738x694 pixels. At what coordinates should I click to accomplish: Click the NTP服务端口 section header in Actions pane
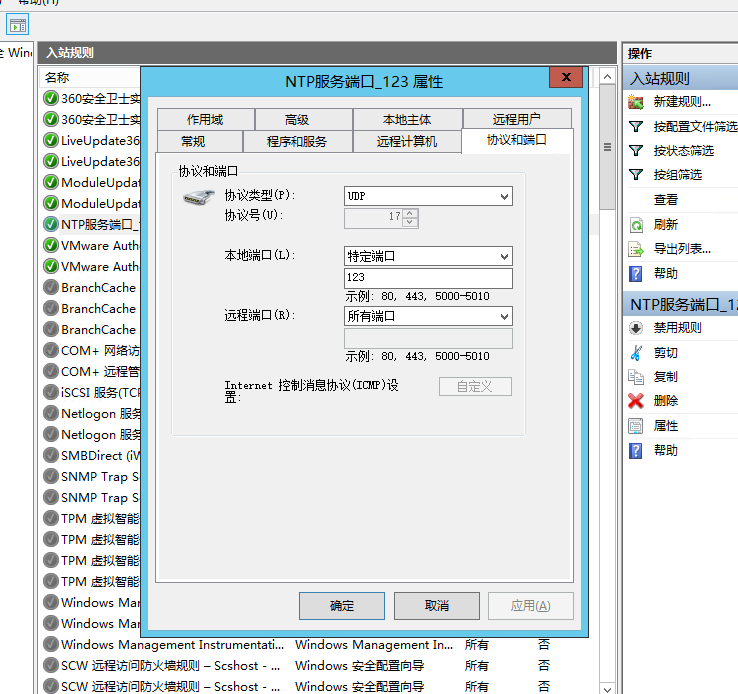[681, 304]
